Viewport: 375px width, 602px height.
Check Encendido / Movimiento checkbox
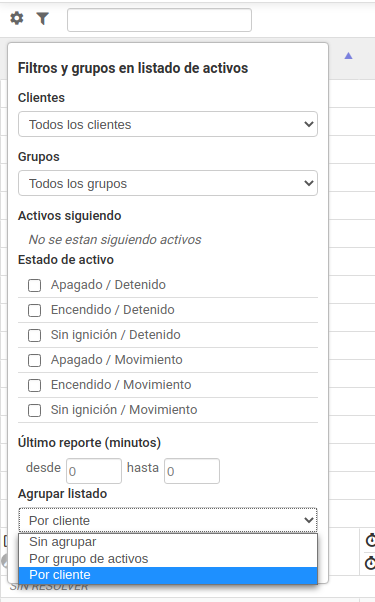click(35, 385)
